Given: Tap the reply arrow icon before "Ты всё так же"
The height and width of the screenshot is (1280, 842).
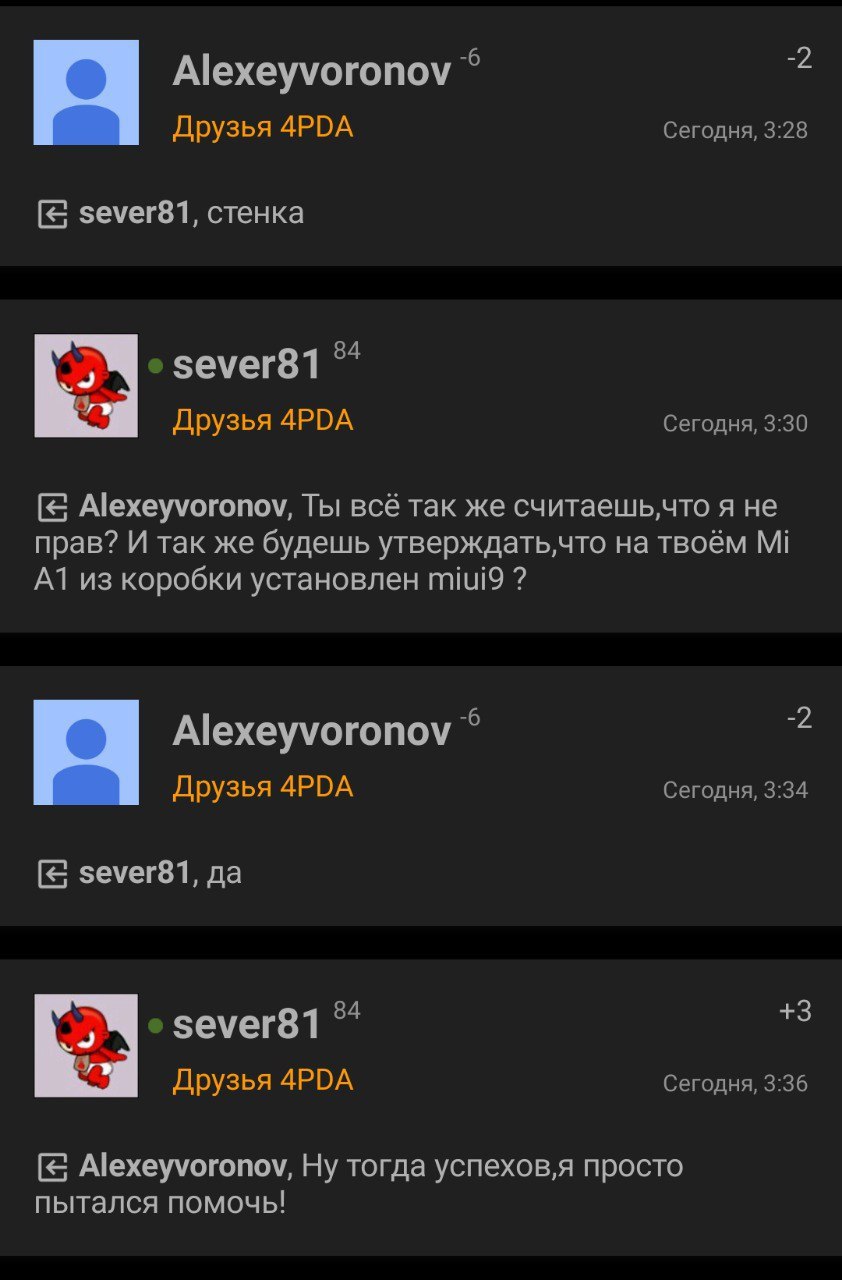Looking at the screenshot, I should point(52,507).
